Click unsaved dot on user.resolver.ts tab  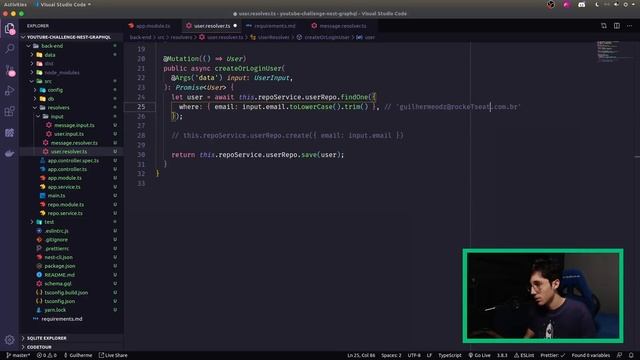pos(235,26)
